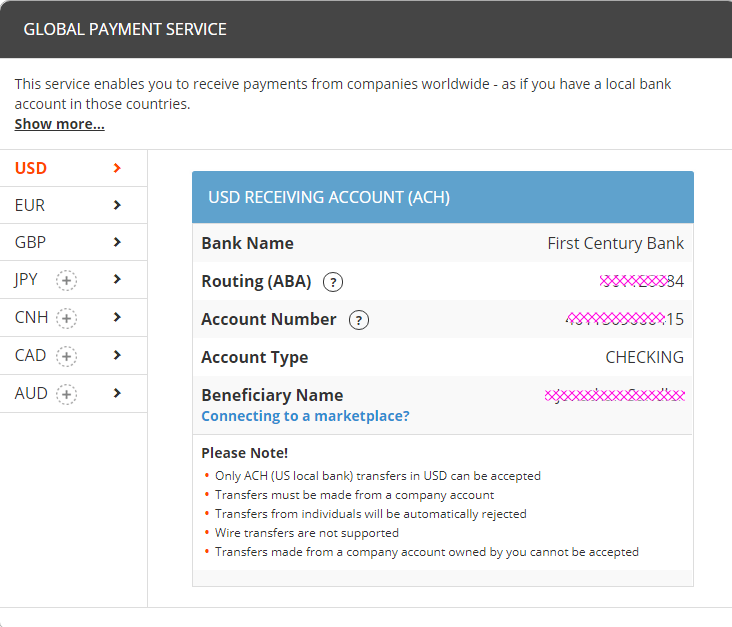
Task: Click the Account Type label
Action: tap(255, 357)
